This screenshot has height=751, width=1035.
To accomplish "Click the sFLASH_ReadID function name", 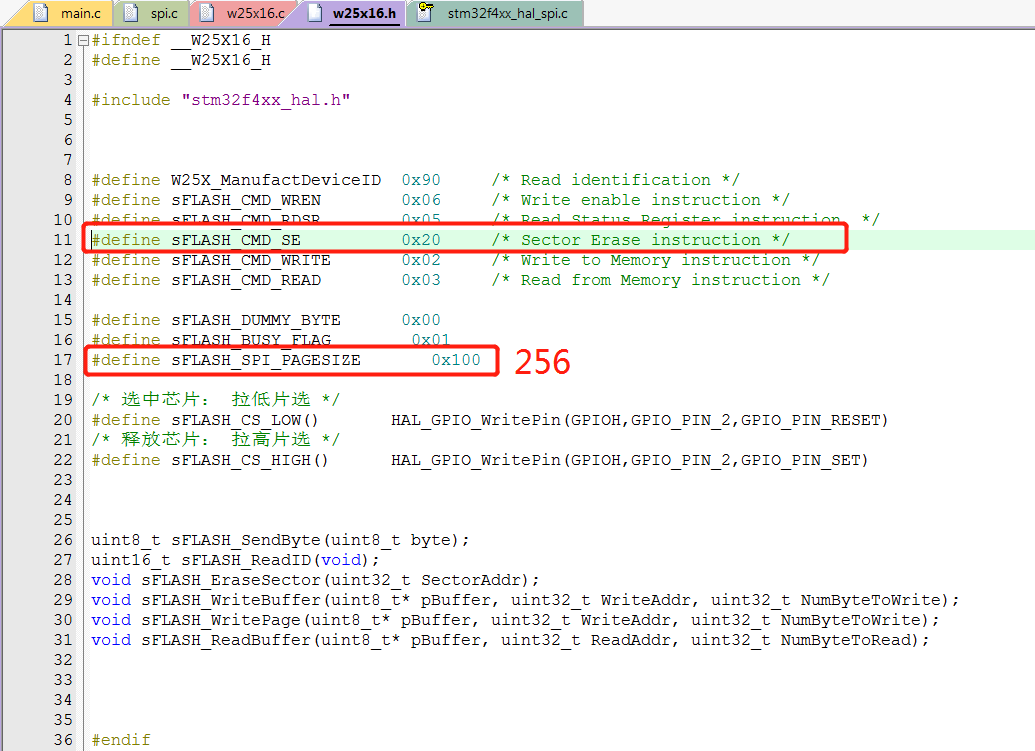I will 246,560.
